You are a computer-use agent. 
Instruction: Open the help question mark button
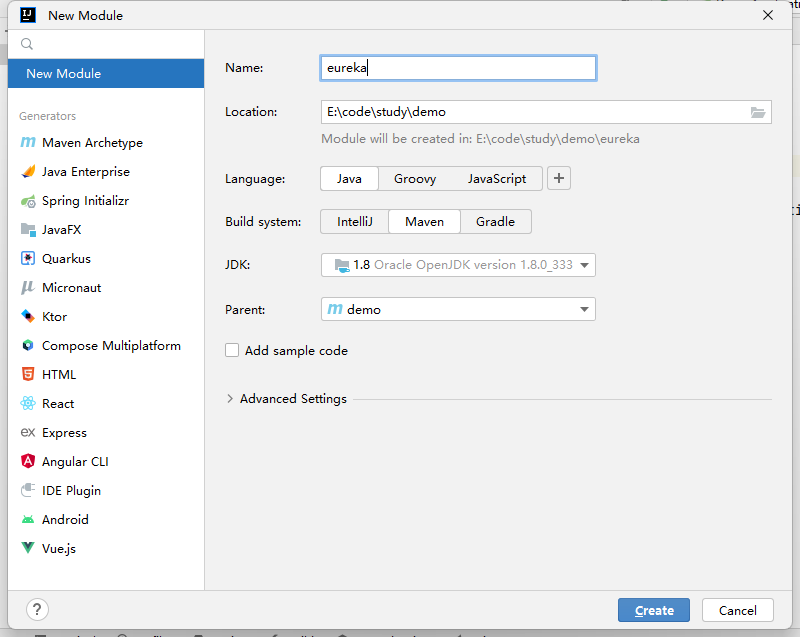(37, 609)
